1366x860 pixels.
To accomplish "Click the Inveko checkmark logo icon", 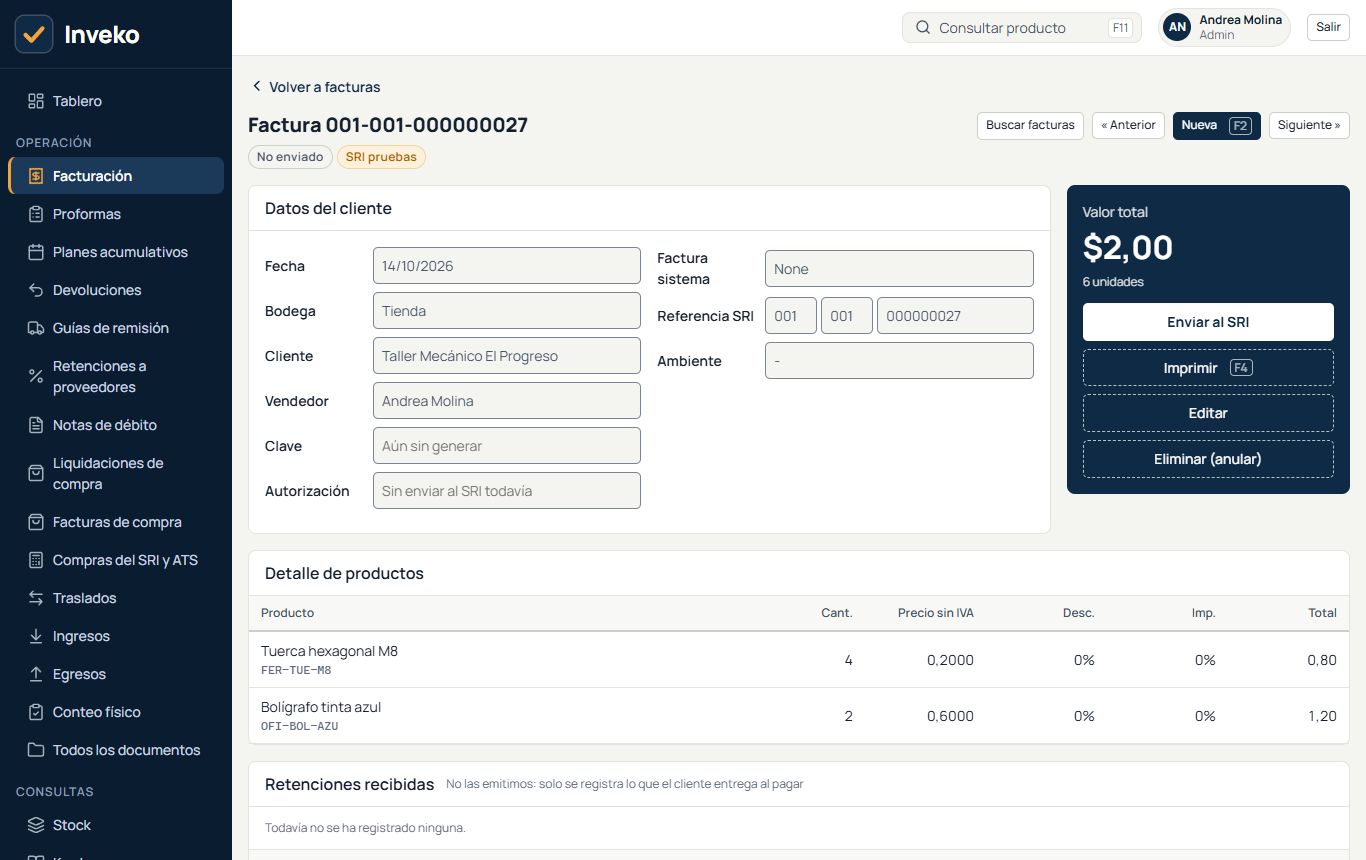I will 34,34.
